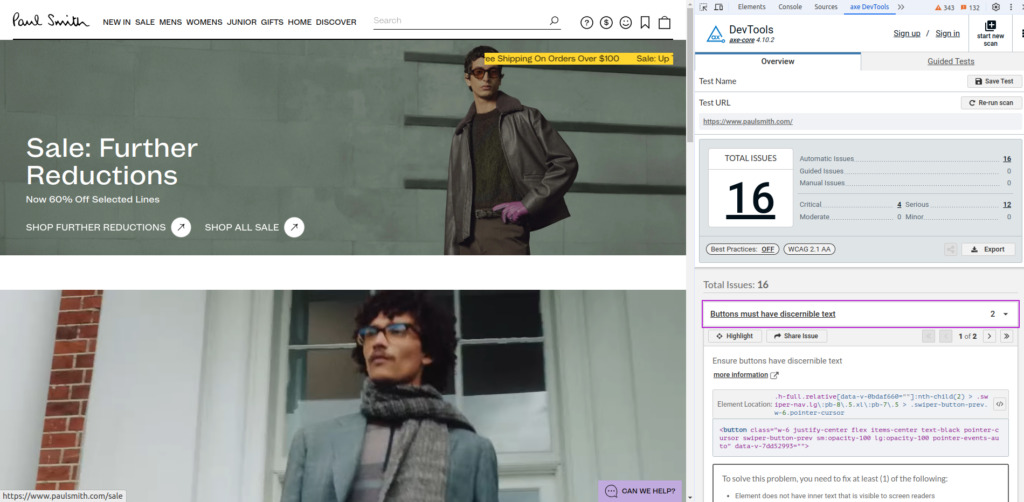The height and width of the screenshot is (502, 1024).
Task: Focus the Search input field
Action: coord(460,21)
